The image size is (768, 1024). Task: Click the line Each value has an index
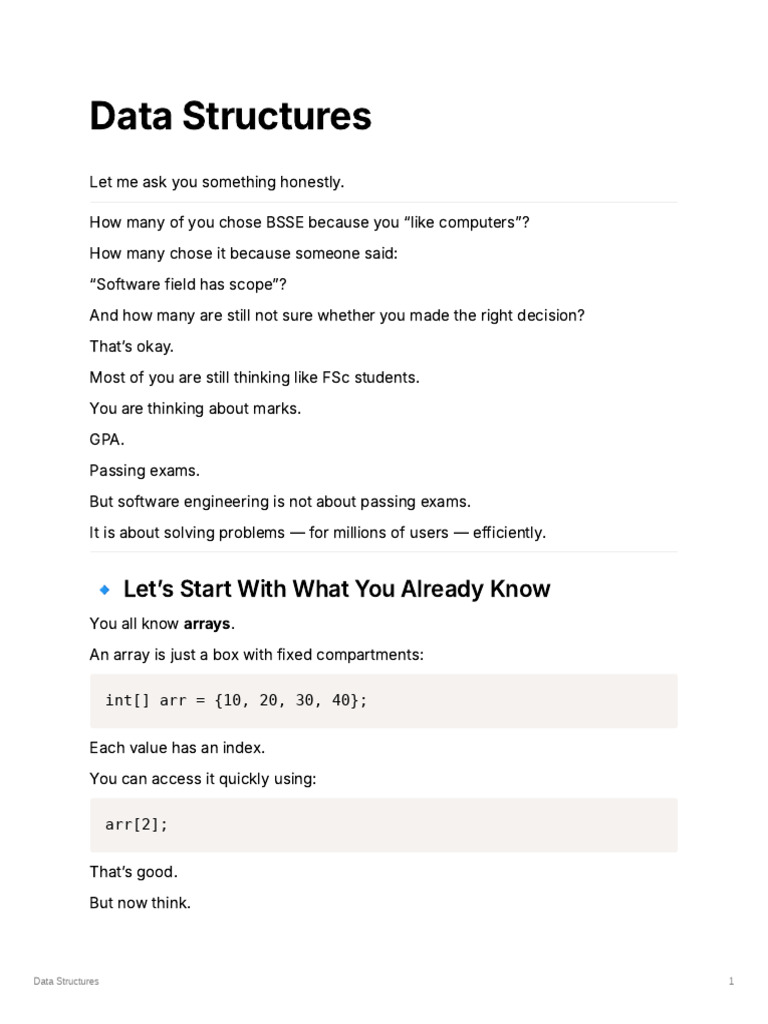pos(177,748)
